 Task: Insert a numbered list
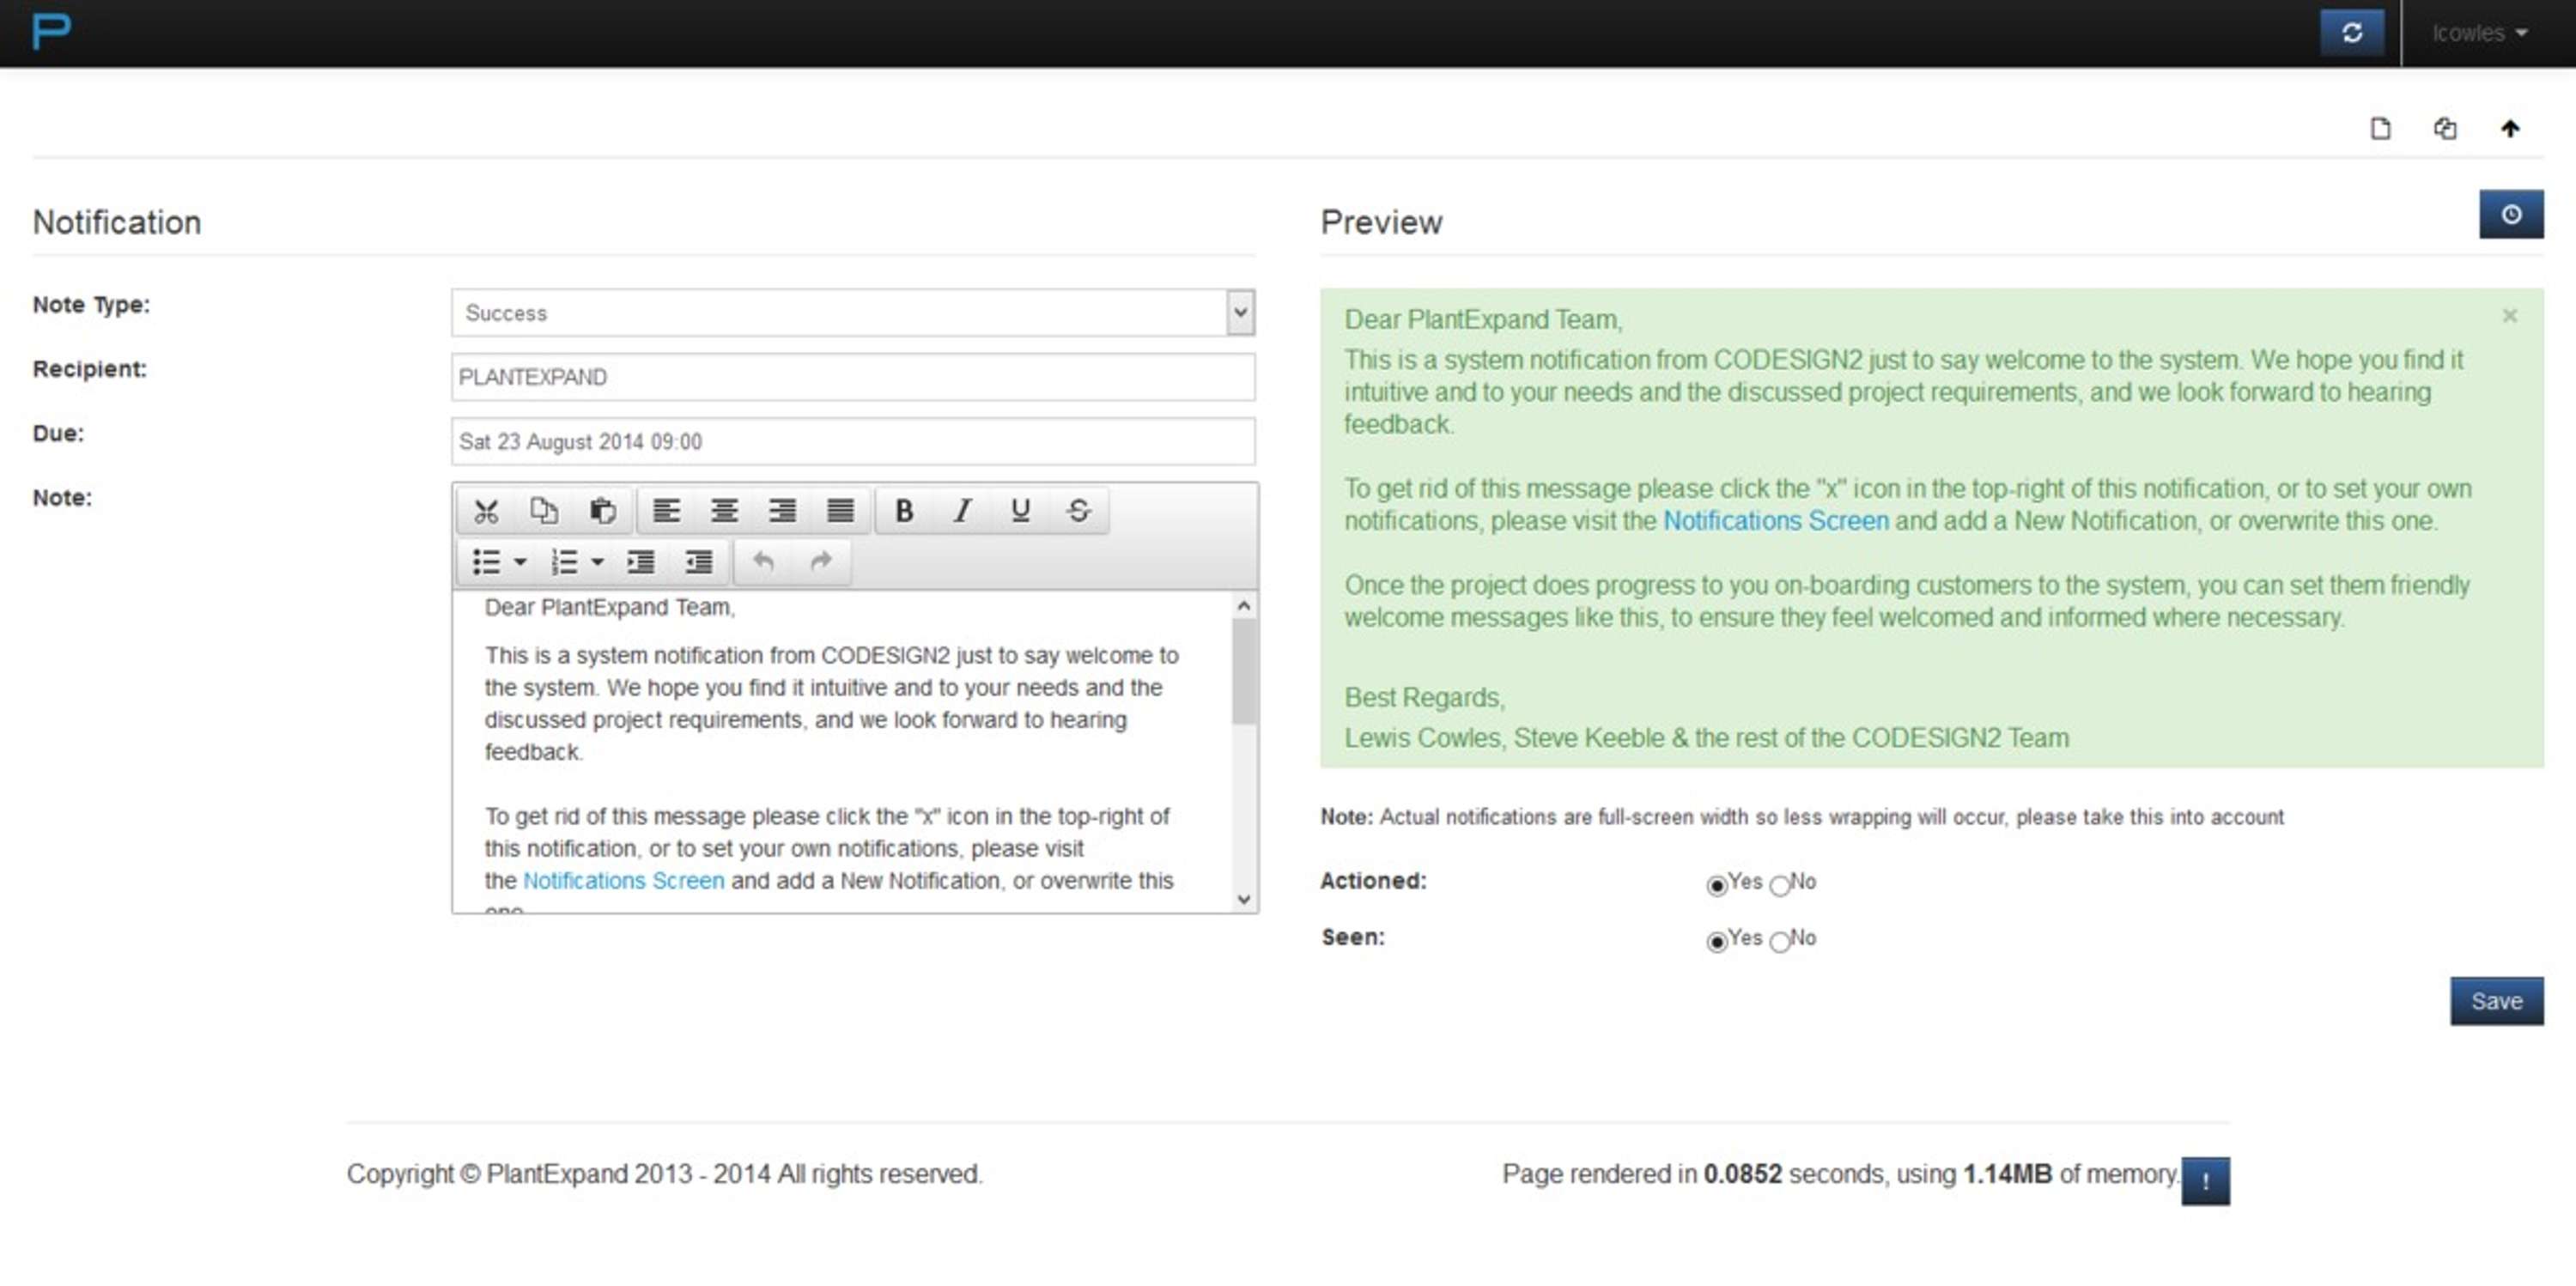[x=564, y=562]
